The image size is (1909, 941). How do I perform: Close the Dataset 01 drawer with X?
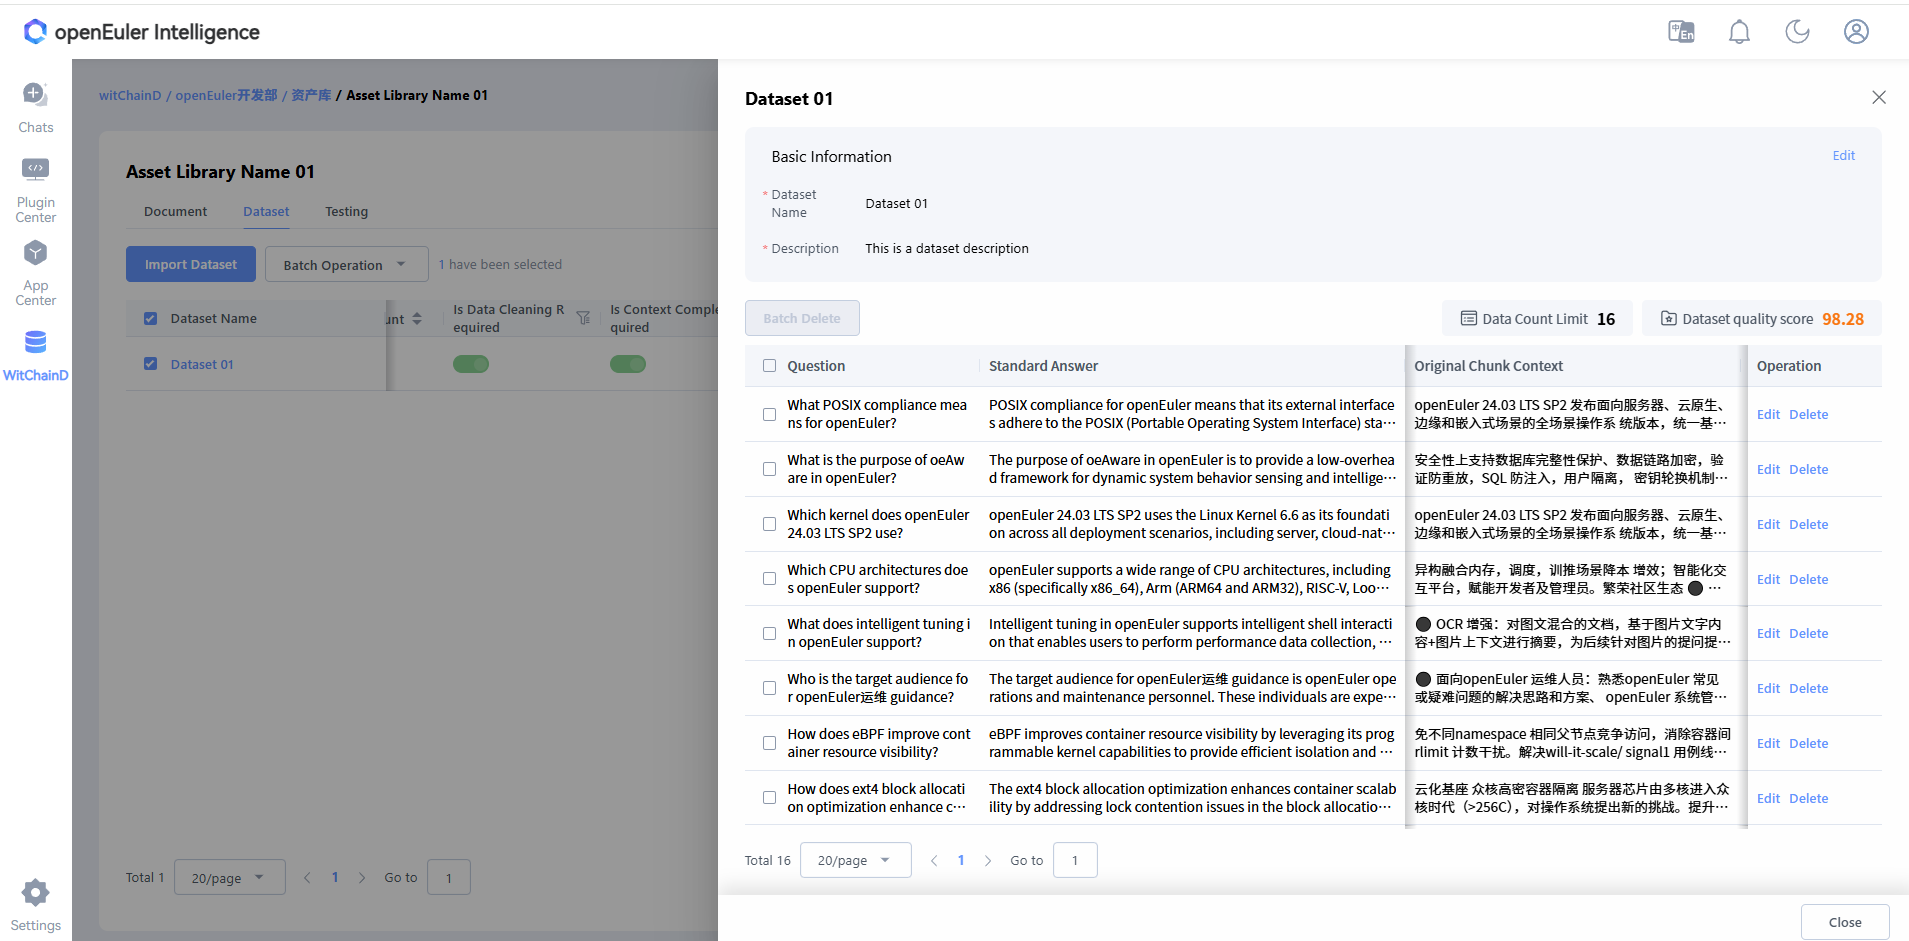[1879, 97]
